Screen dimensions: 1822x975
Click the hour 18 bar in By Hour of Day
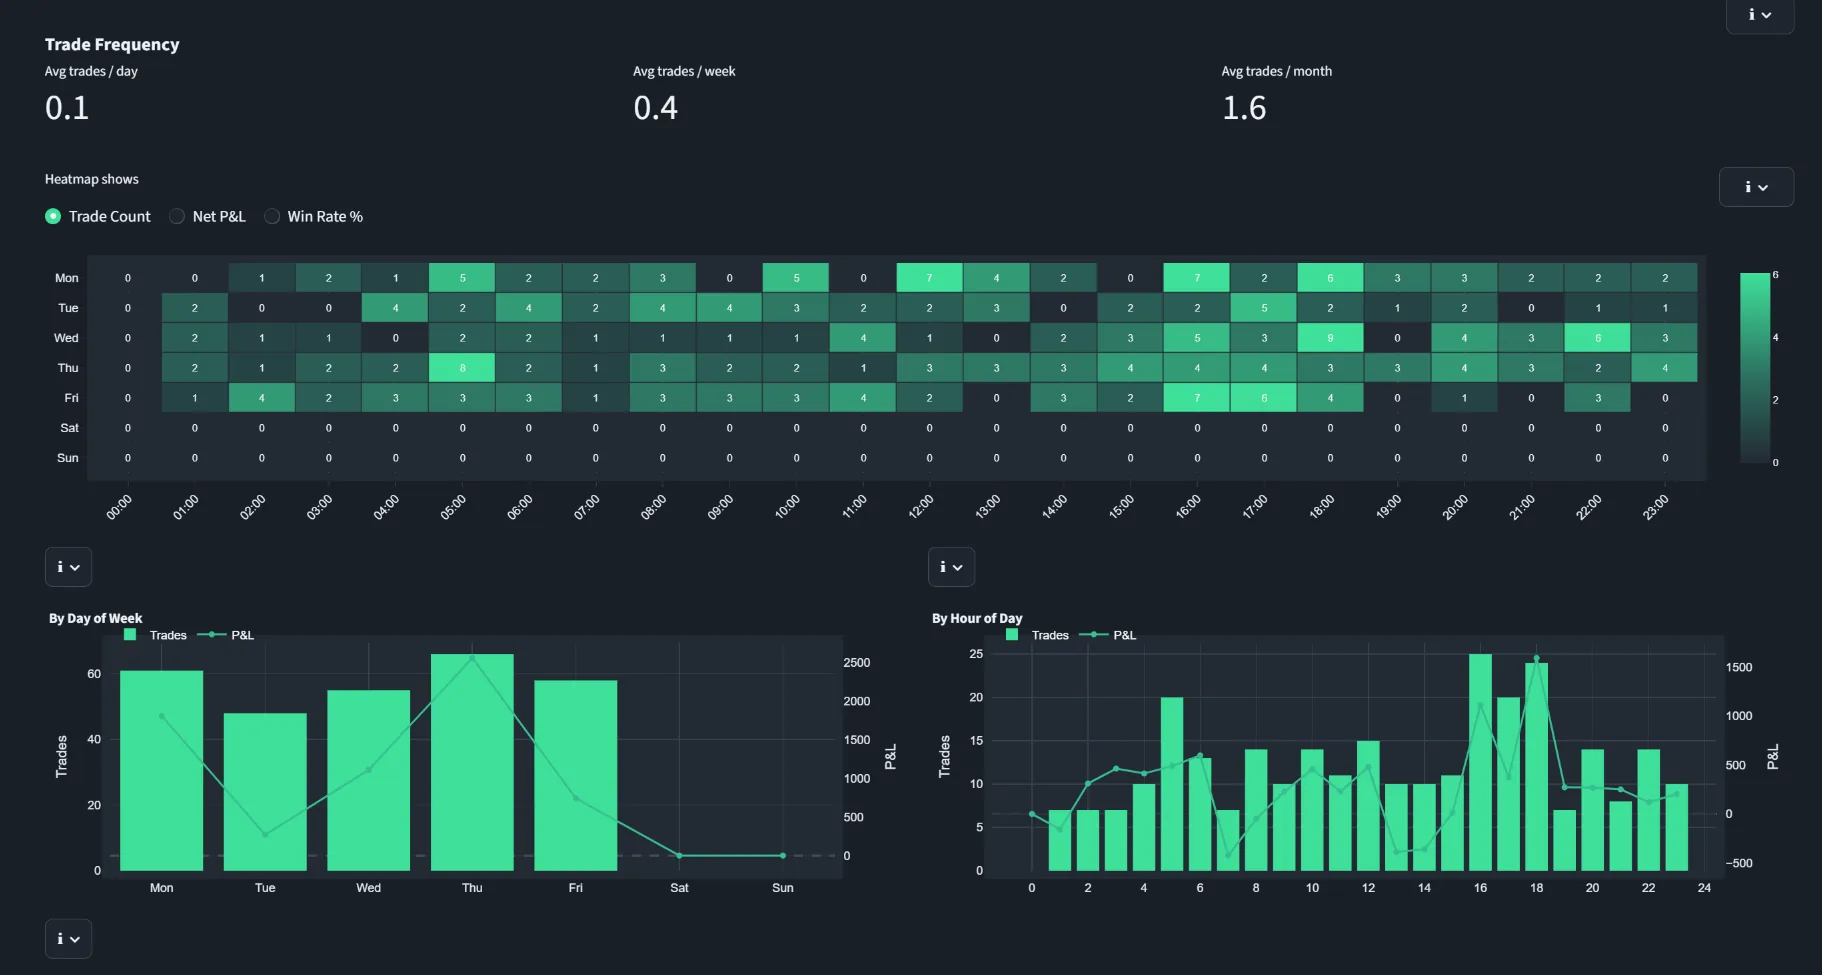pyautogui.click(x=1536, y=766)
